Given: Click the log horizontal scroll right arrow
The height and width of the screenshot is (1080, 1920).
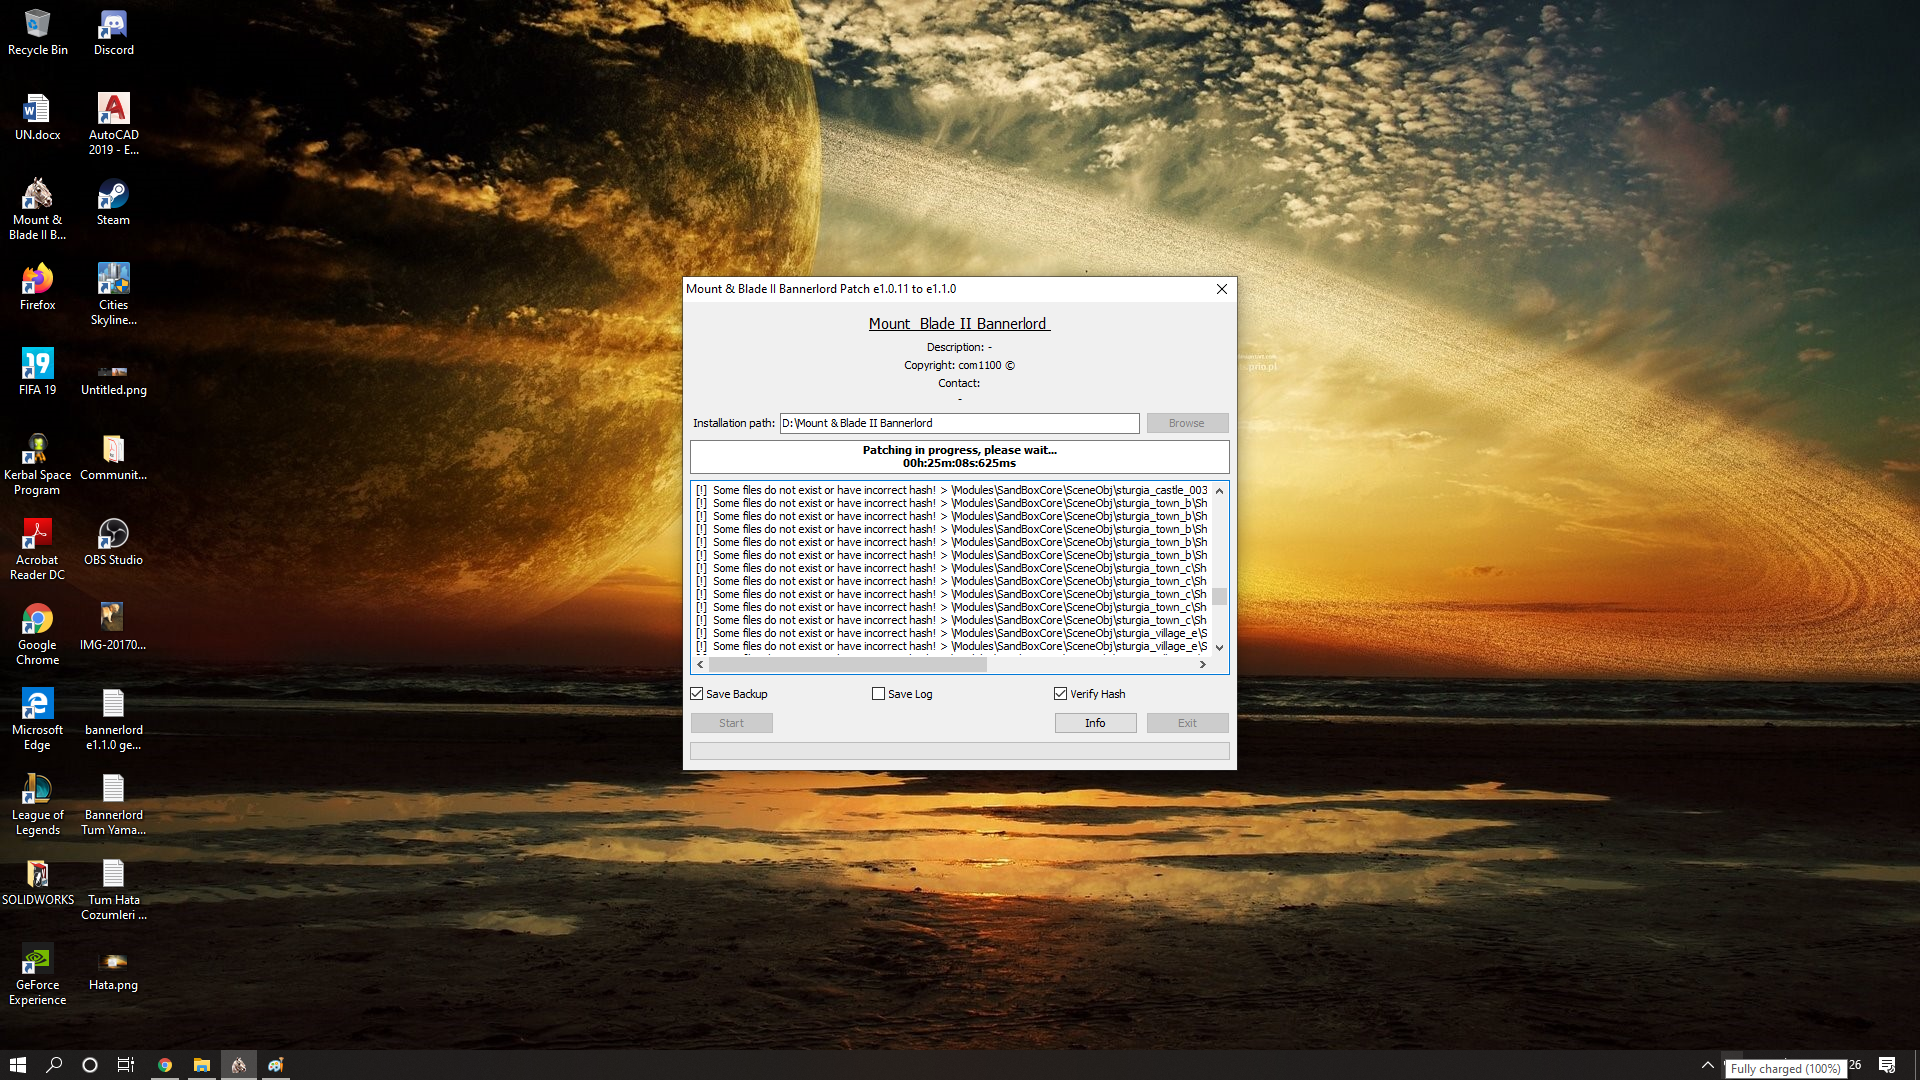Looking at the screenshot, I should [1203, 664].
